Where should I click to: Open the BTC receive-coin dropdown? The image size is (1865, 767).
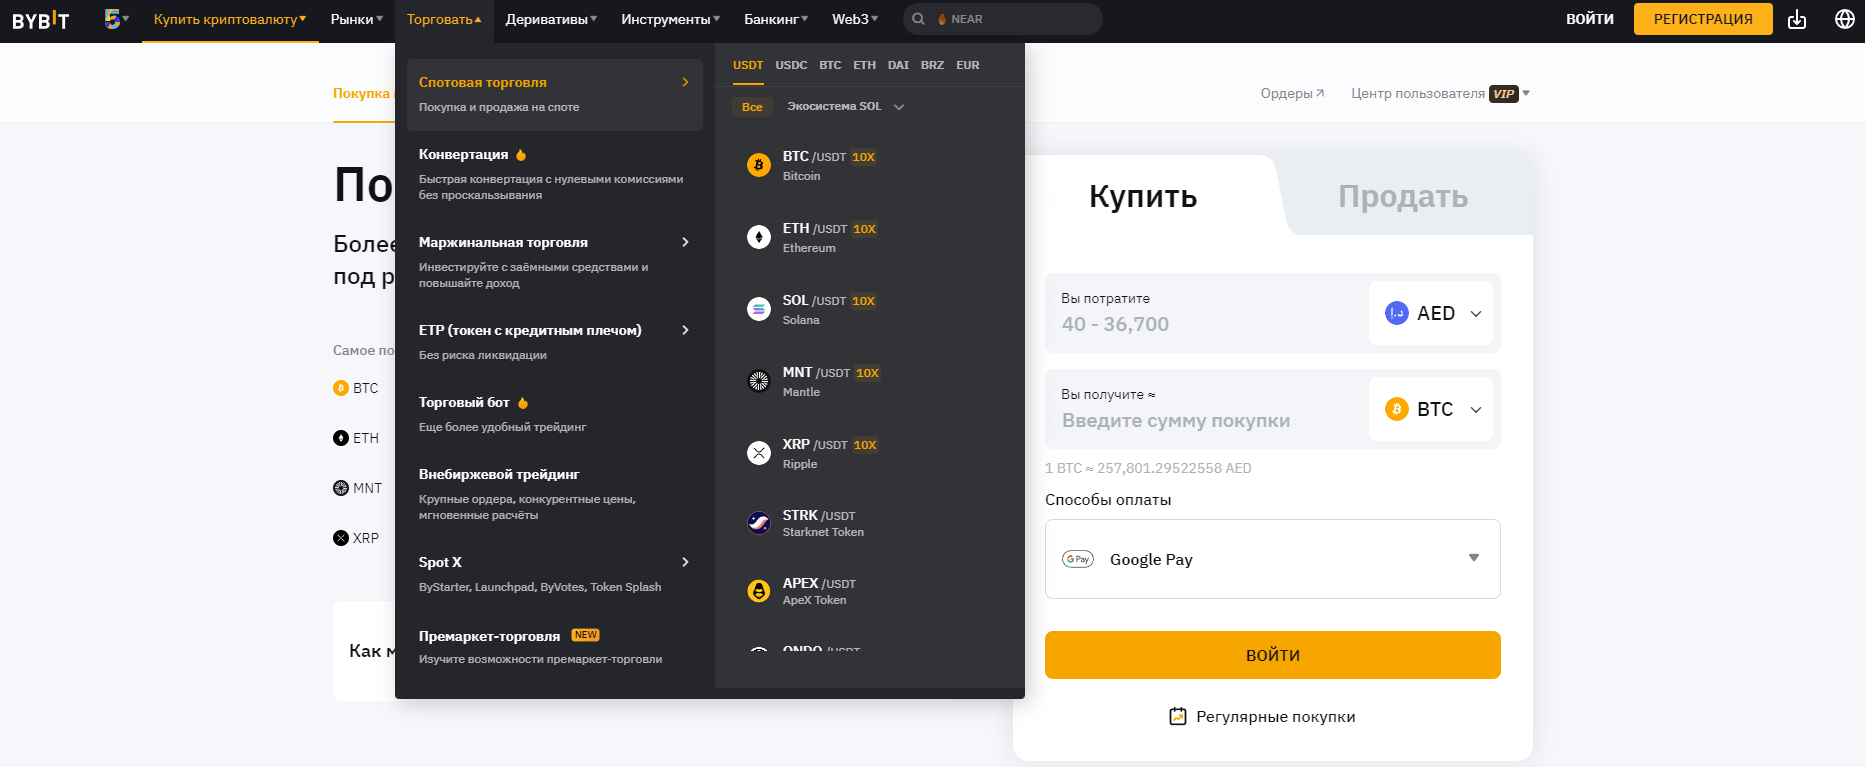[x=1431, y=409]
